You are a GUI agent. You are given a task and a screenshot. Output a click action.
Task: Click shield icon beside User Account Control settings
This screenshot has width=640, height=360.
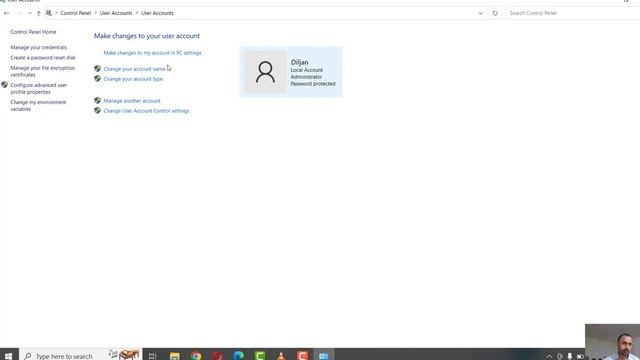tap(97, 111)
